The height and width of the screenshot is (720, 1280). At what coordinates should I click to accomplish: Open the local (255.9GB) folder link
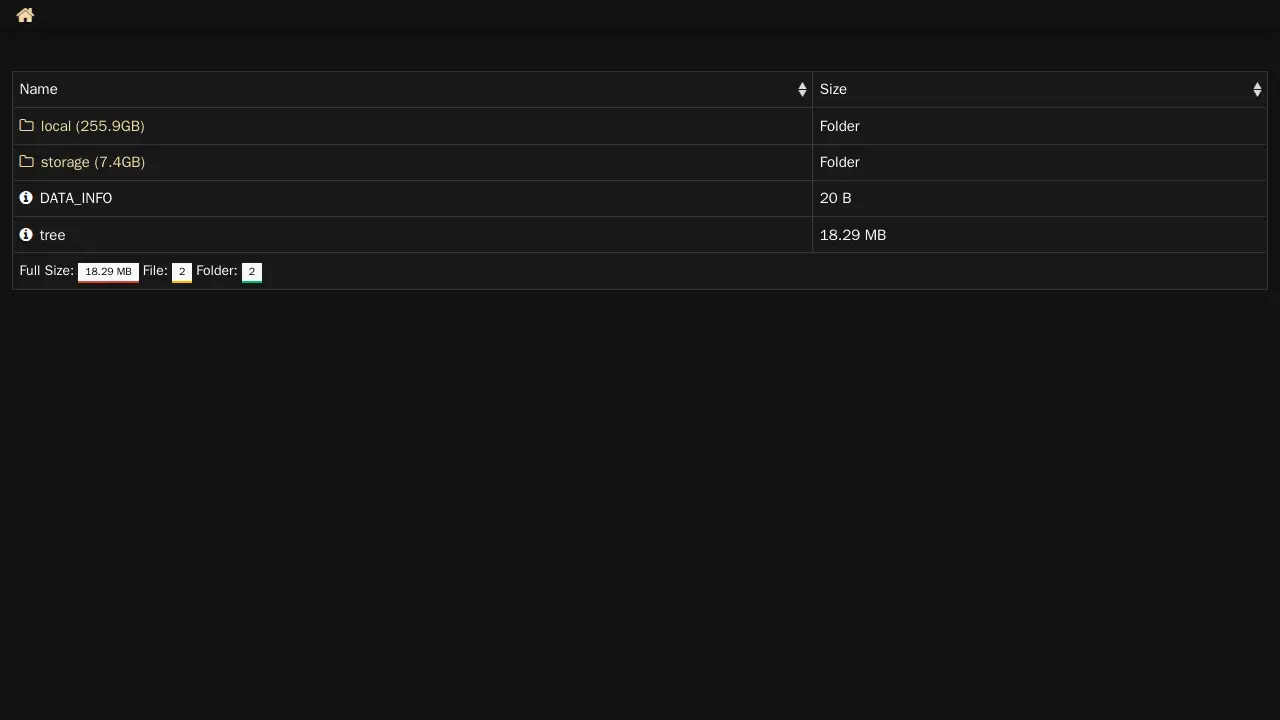[92, 126]
